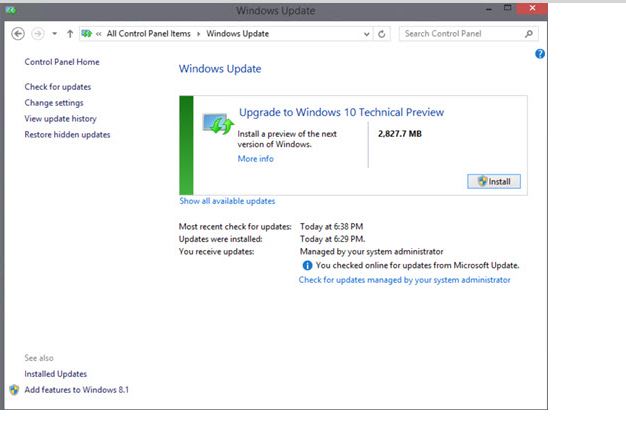Click the Windows Update title bar icon
Screen dimensions: 626x421
tap(10, 11)
